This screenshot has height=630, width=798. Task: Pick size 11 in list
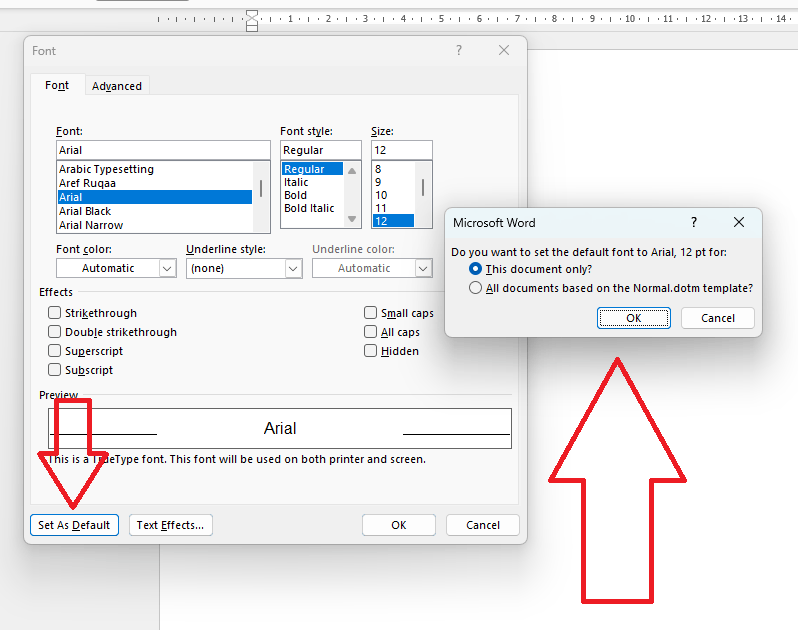coord(393,208)
